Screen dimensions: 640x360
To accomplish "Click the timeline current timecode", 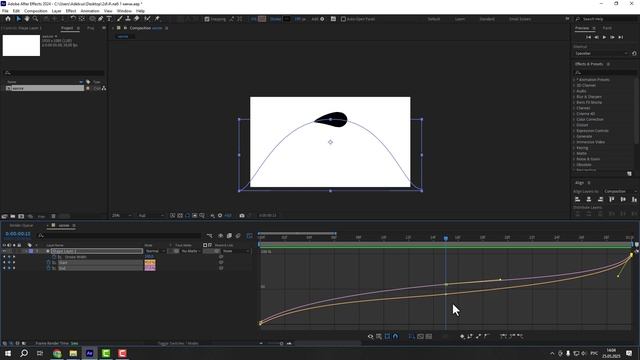I will pos(18,234).
